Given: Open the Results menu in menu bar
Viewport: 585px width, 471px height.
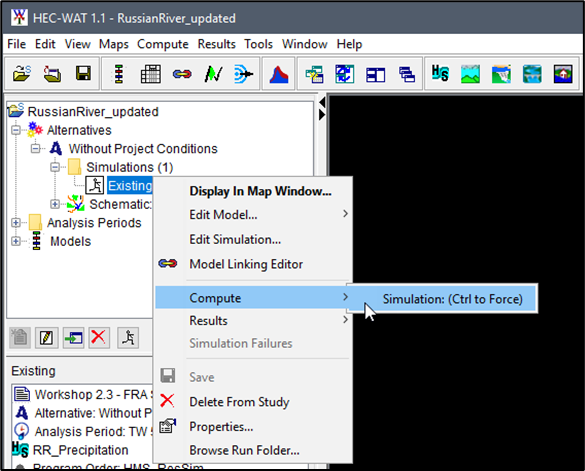Looking at the screenshot, I should 217,44.
